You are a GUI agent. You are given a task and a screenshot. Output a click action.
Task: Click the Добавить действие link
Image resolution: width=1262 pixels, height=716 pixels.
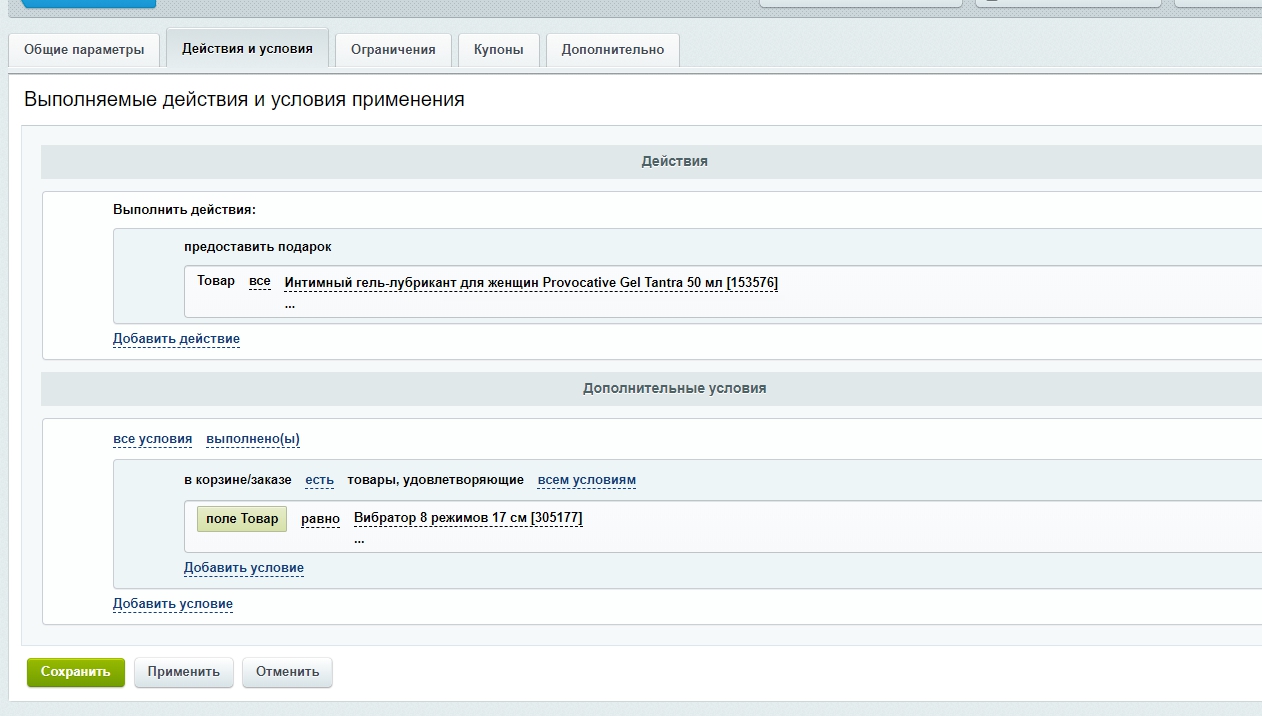point(176,339)
